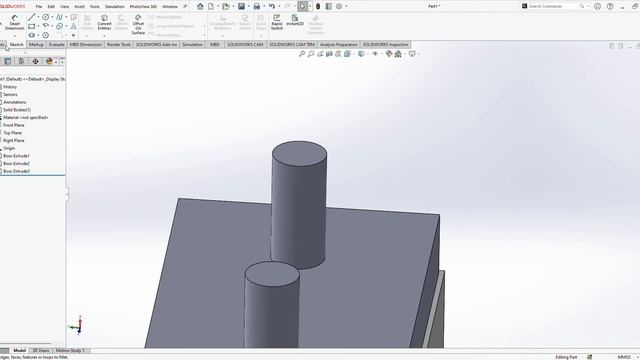Print the document
The height and width of the screenshot is (360, 640).
click(x=257, y=6)
